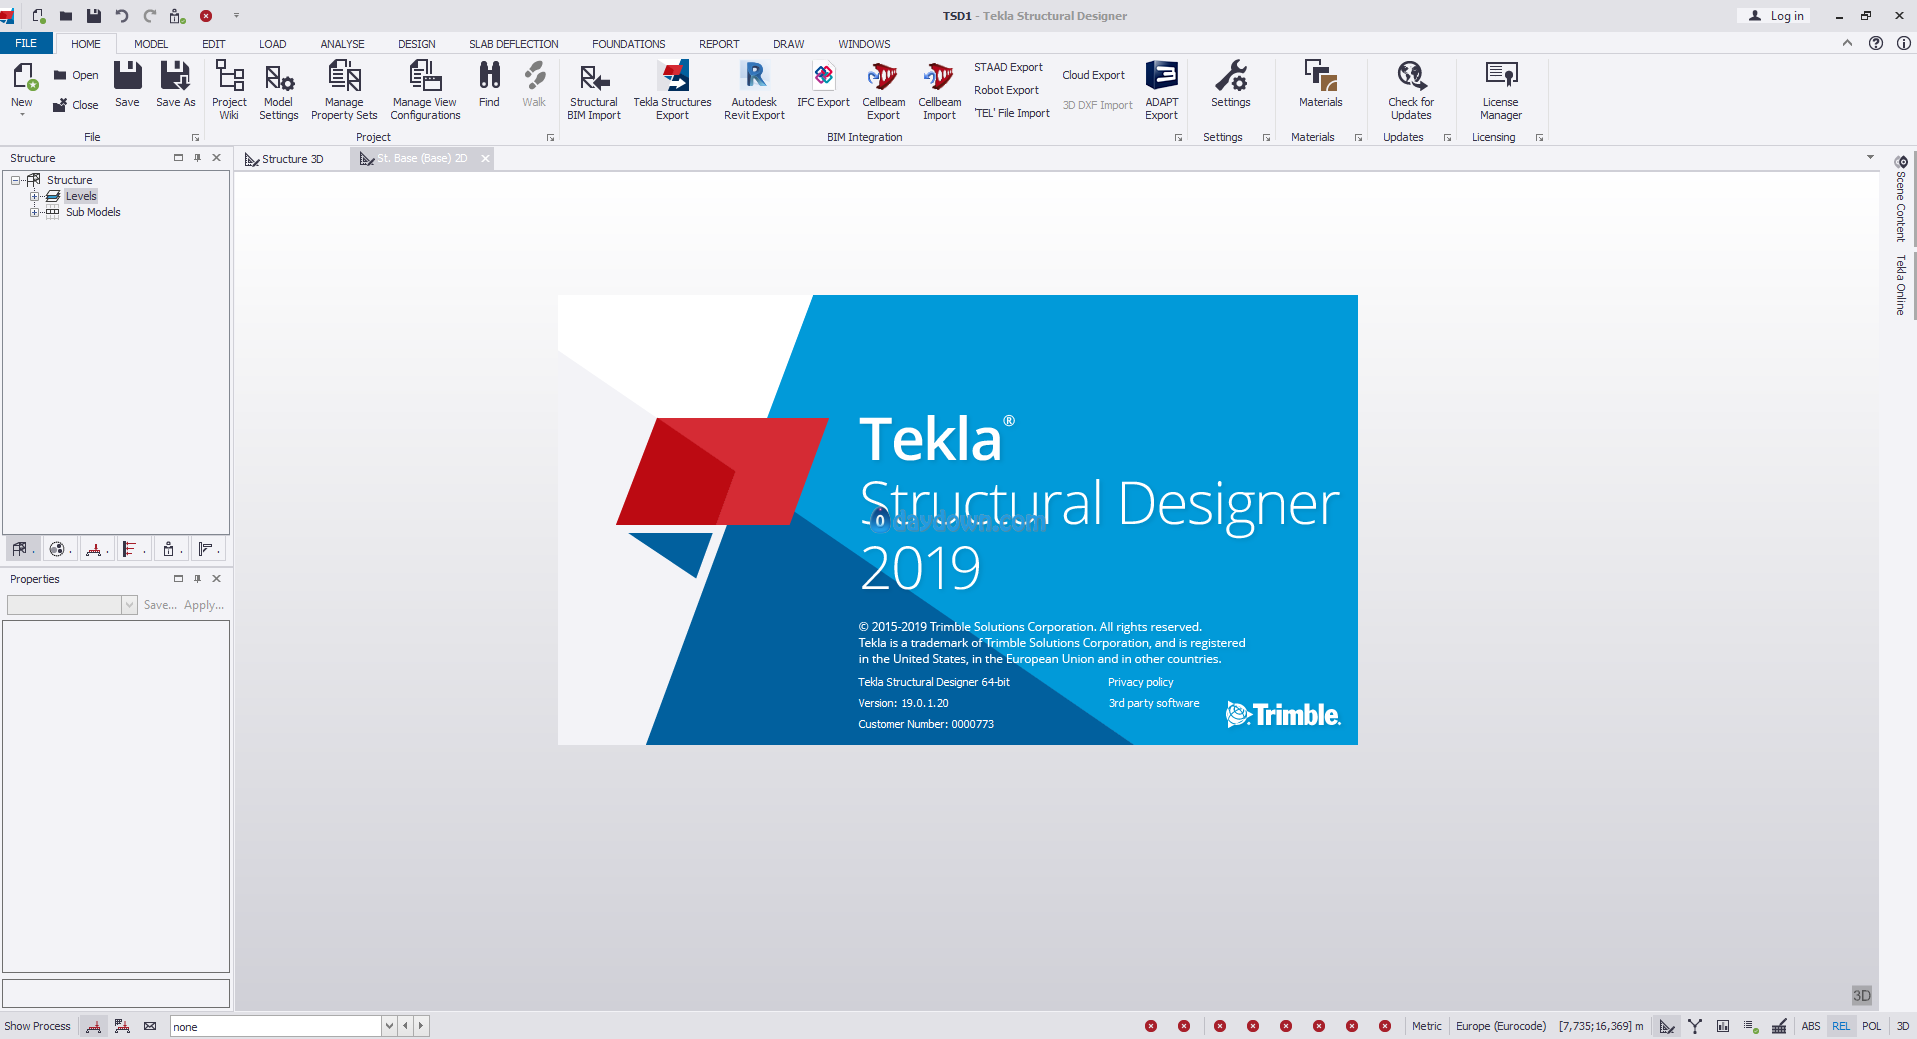Open the FILE menu

(x=26, y=43)
